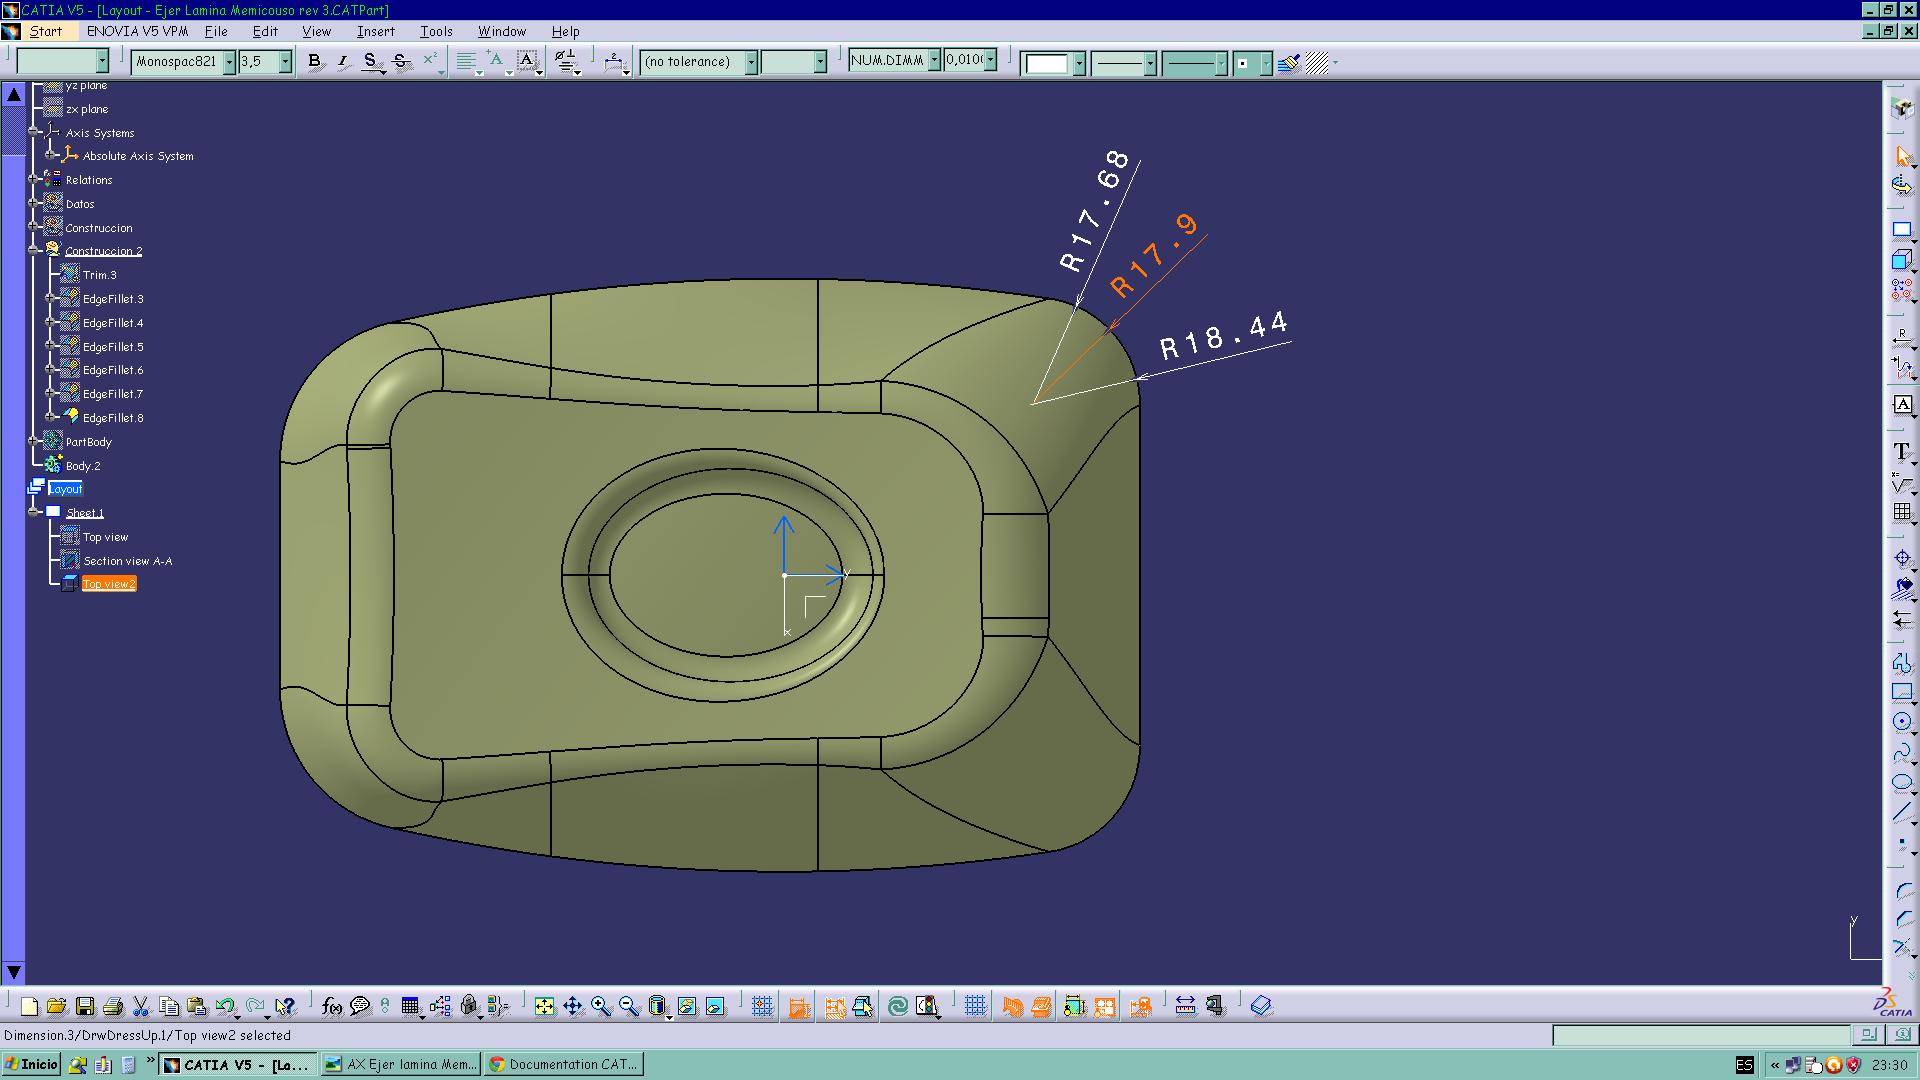The width and height of the screenshot is (1920, 1080).
Task: Copy selection icon in bottom toolbar
Action: coord(169,1006)
